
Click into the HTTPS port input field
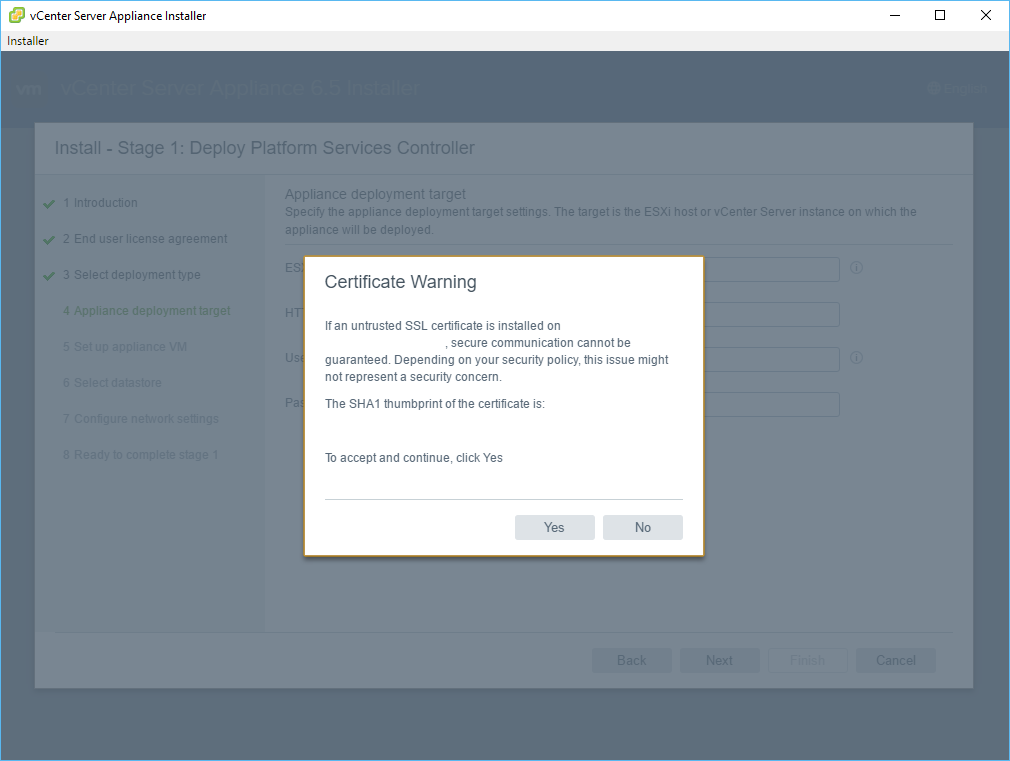click(x=771, y=314)
